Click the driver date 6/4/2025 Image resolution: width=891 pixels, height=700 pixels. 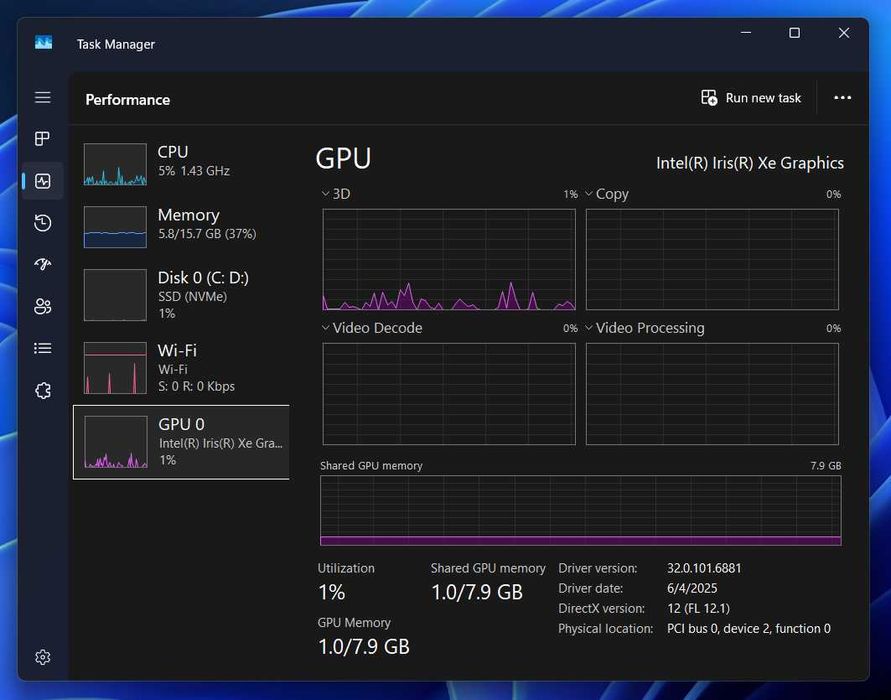click(x=692, y=588)
